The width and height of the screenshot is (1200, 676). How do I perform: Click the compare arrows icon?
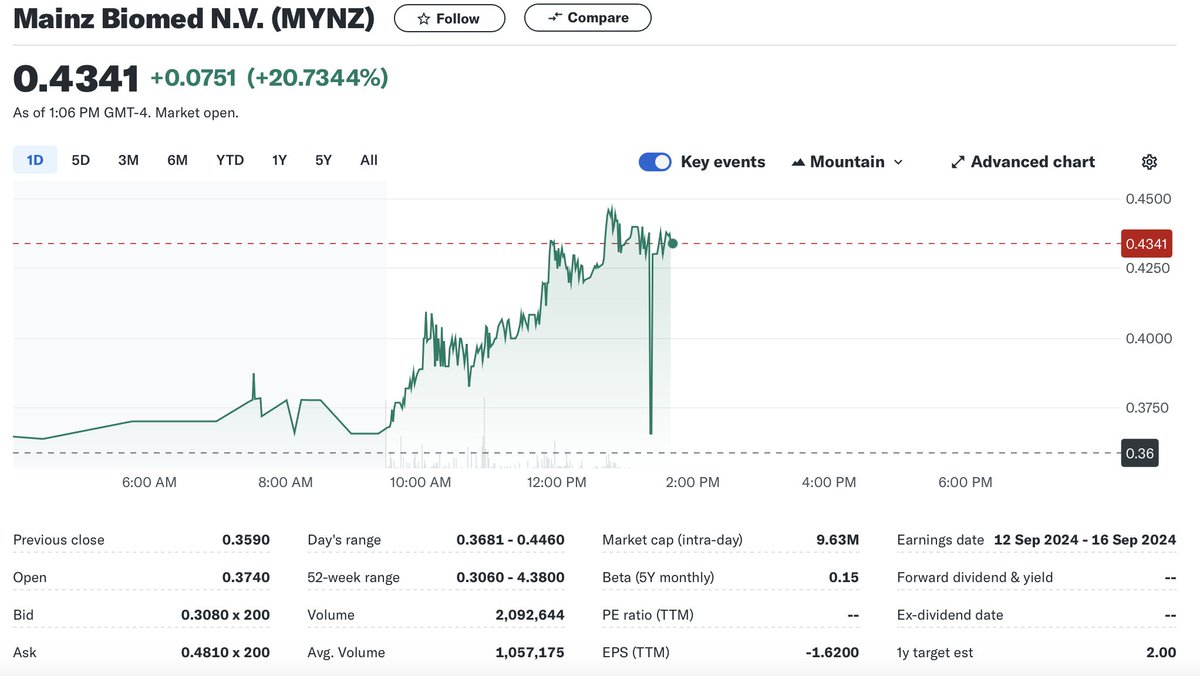coord(555,18)
